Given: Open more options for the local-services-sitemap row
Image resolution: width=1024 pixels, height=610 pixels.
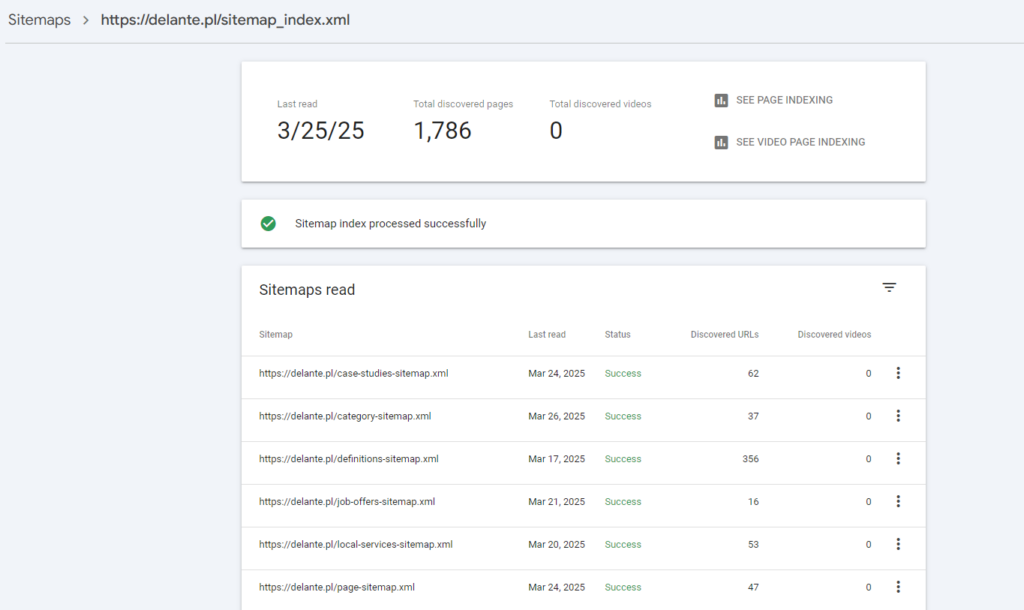Looking at the screenshot, I should point(898,544).
